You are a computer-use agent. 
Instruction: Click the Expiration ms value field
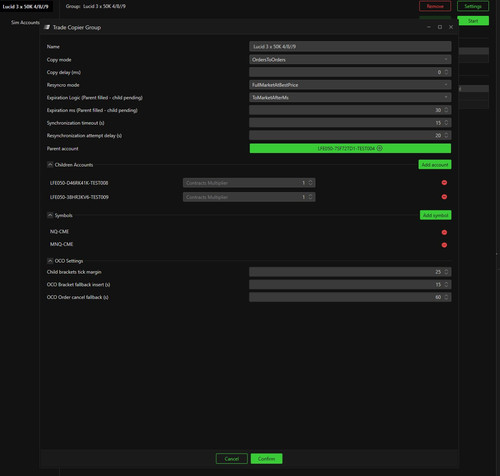tap(350, 110)
